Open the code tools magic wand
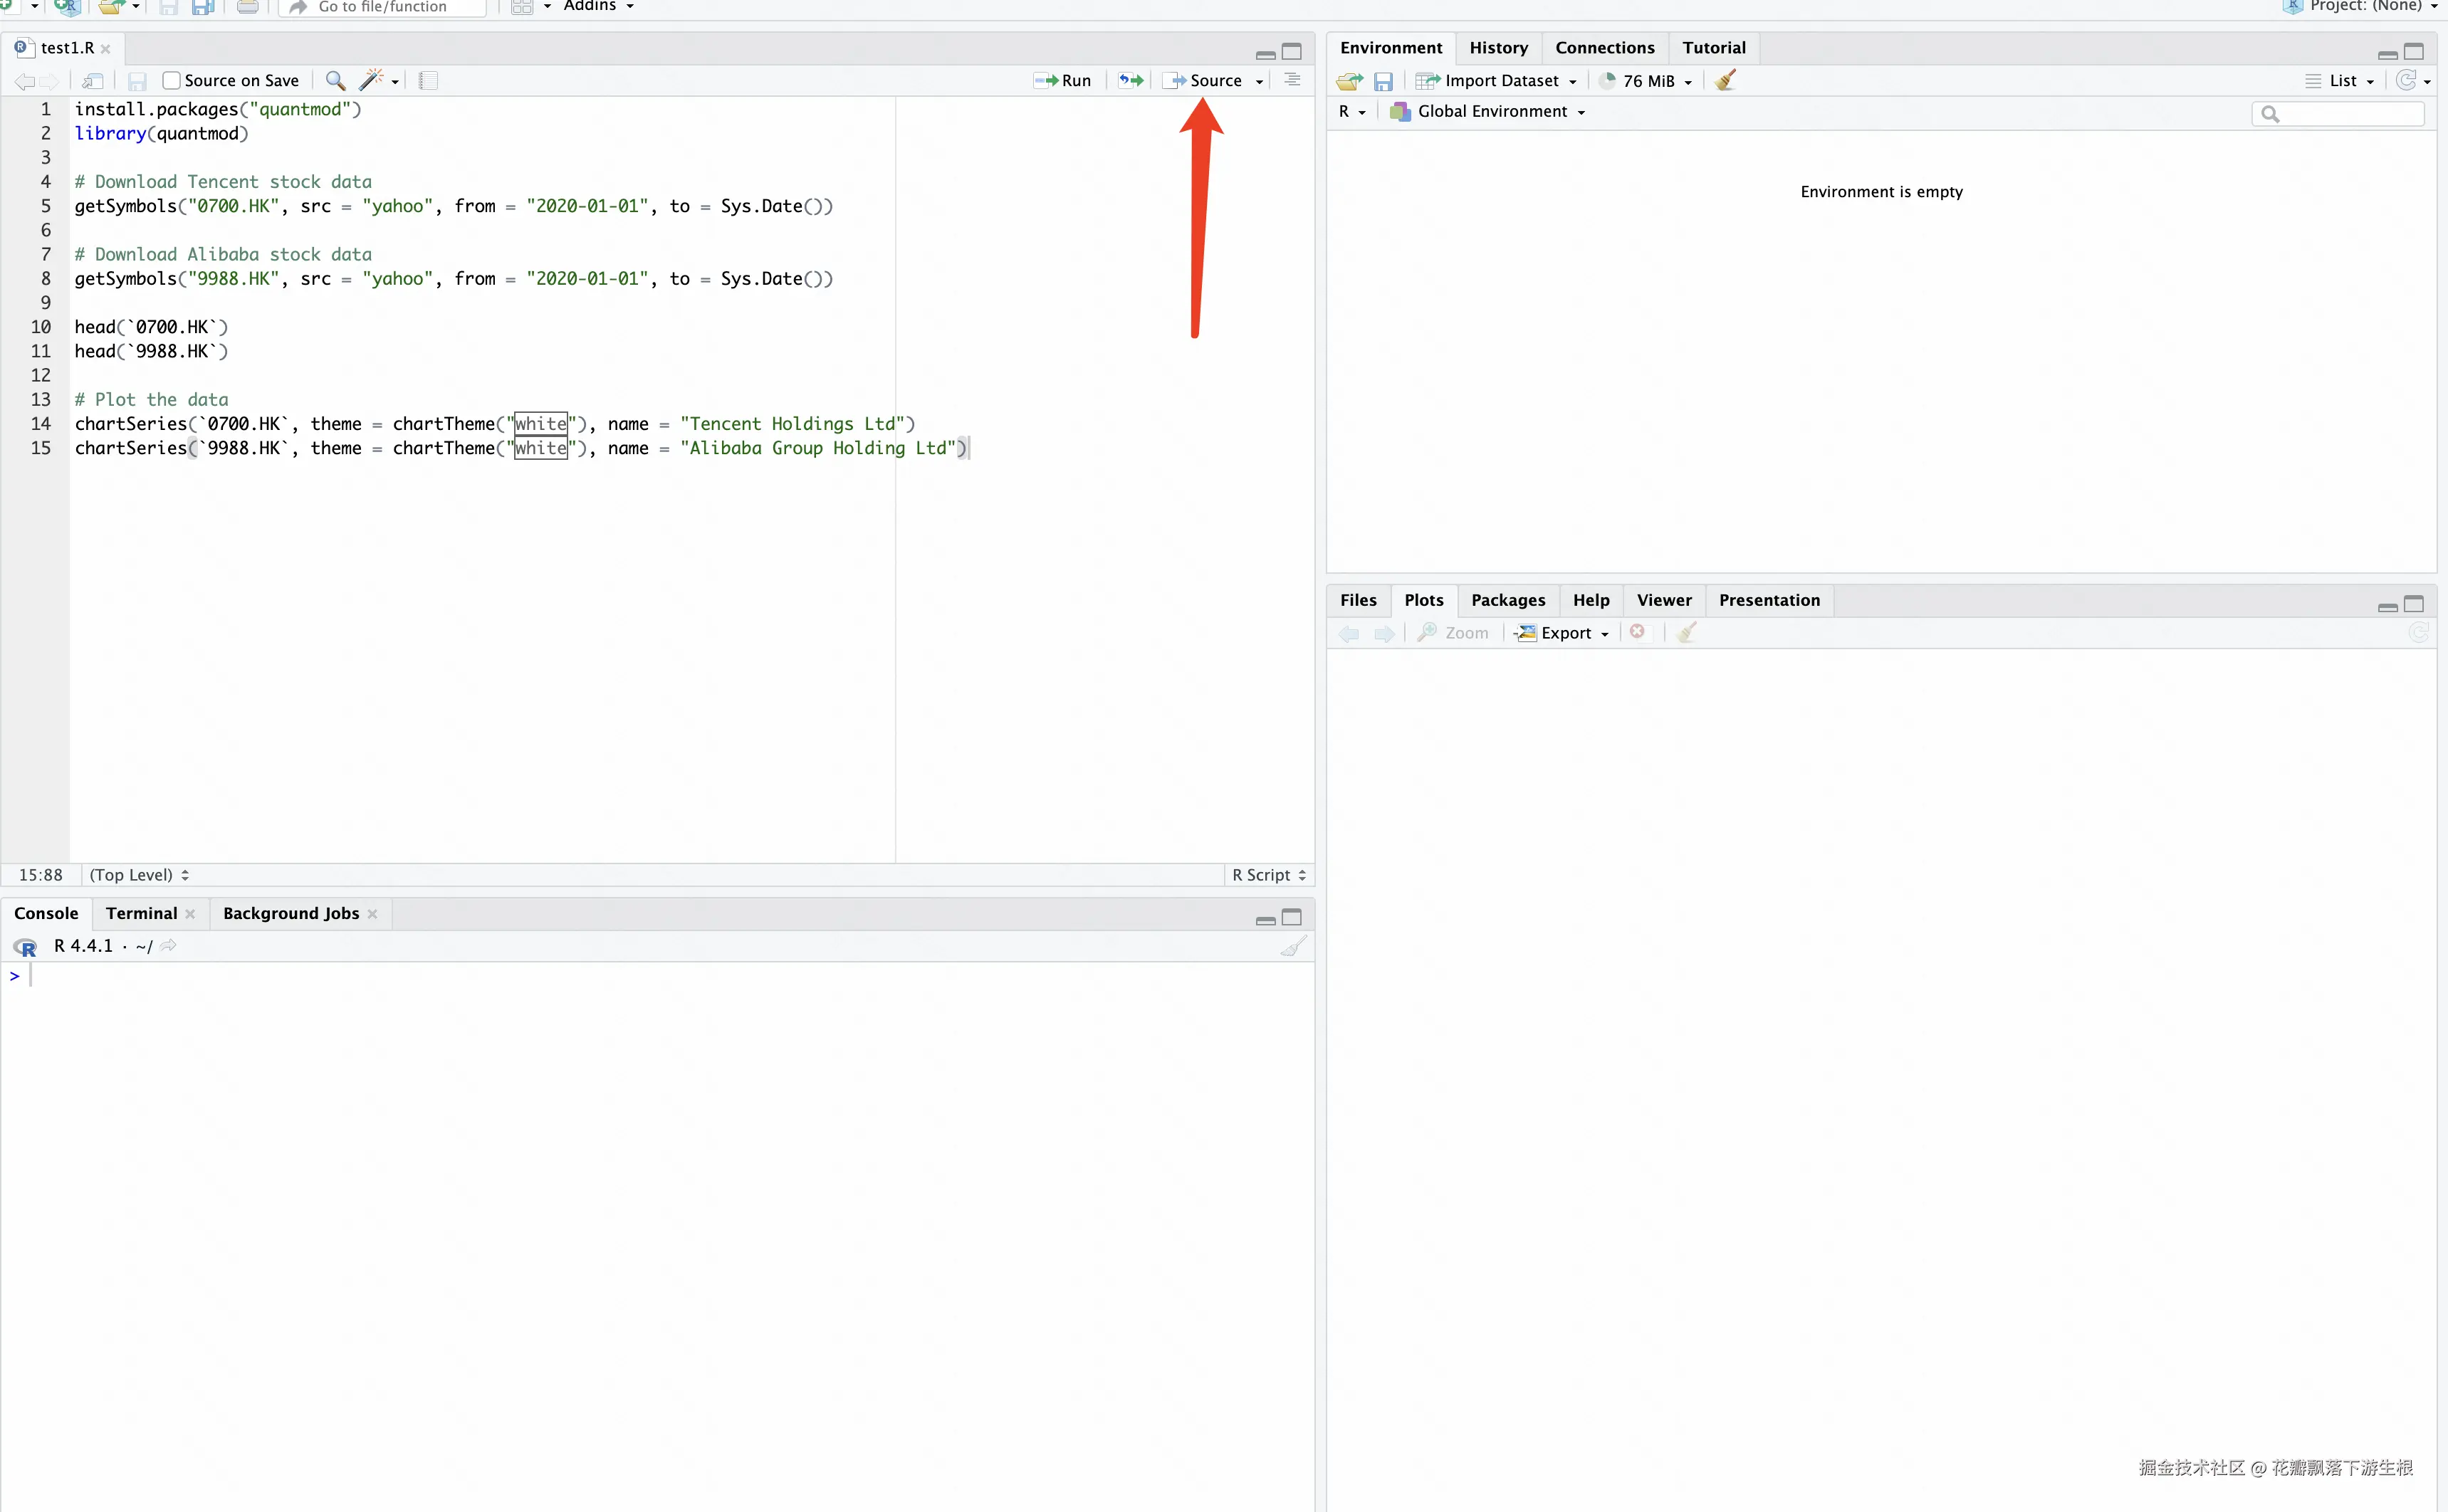This screenshot has width=2448, height=1512. [371, 80]
